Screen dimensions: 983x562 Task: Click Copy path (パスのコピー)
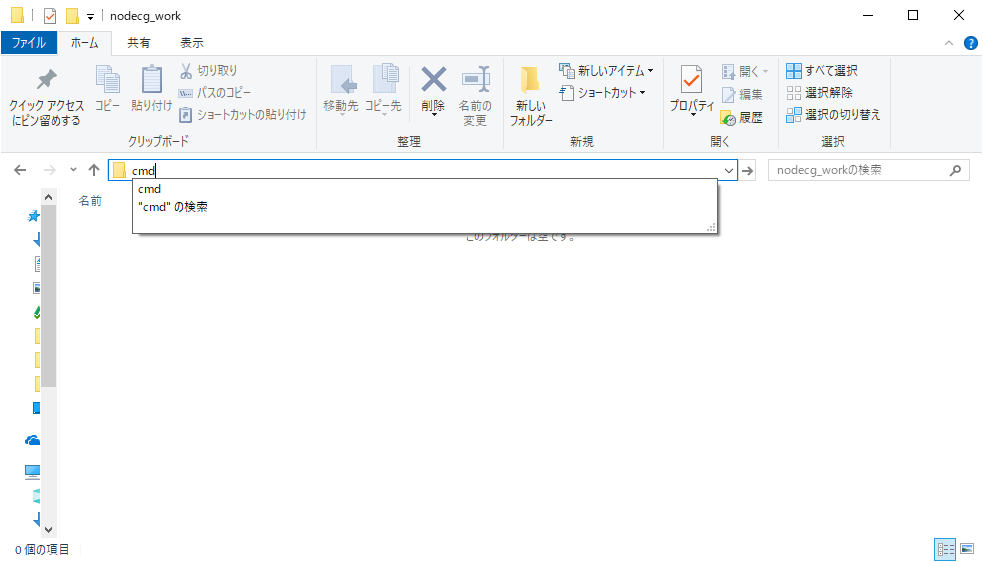point(215,93)
